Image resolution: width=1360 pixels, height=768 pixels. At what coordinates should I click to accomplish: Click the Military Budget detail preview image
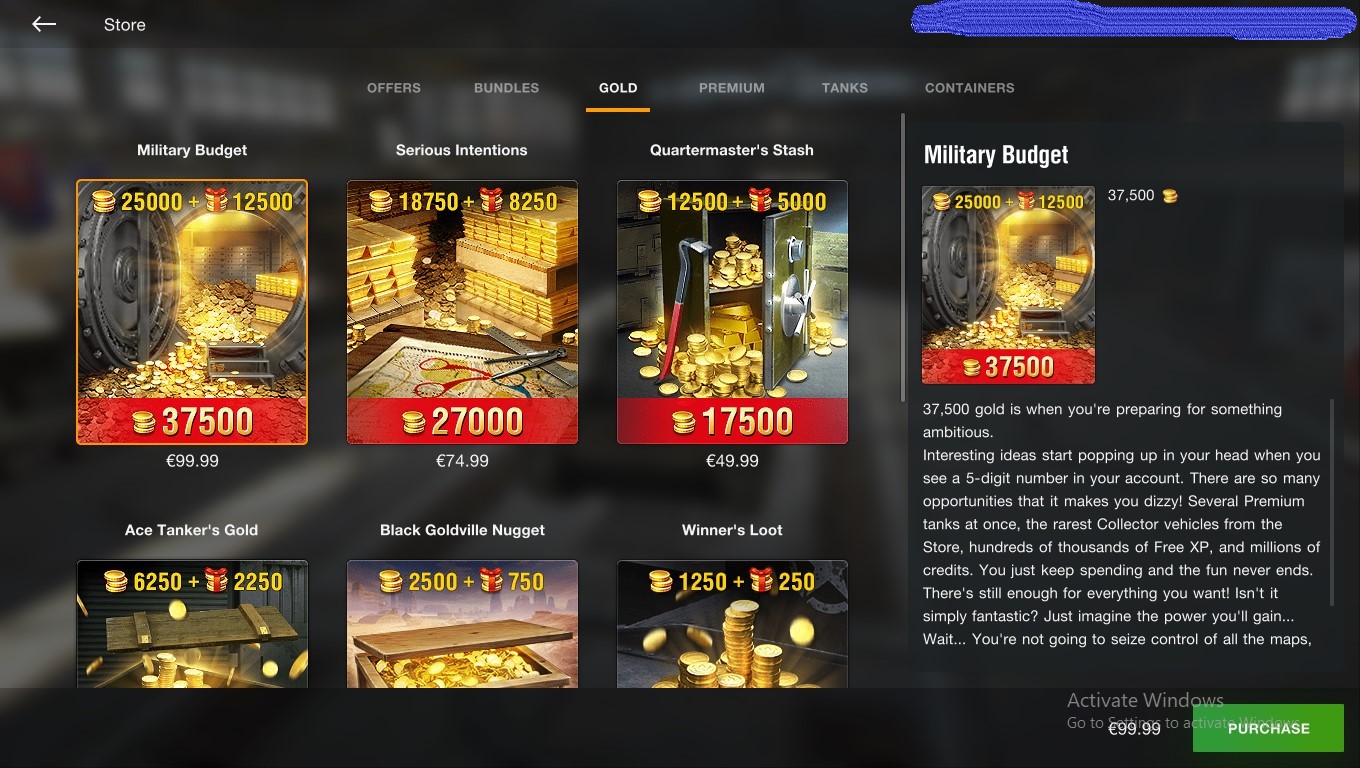pyautogui.click(x=1008, y=285)
